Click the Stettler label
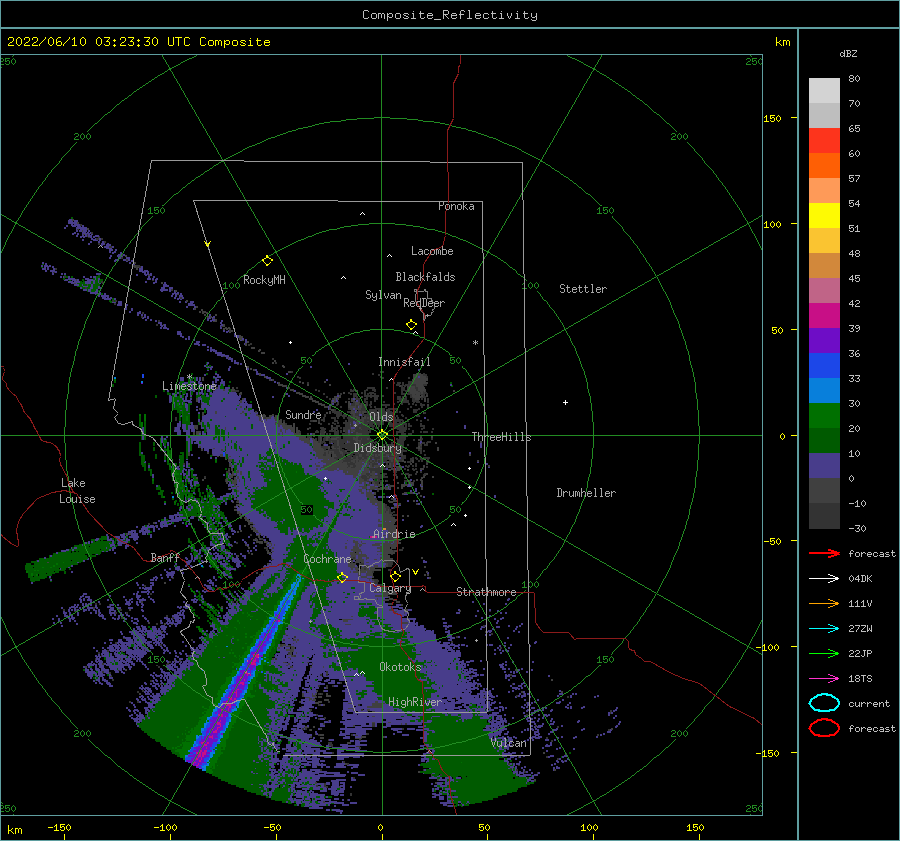 [583, 289]
